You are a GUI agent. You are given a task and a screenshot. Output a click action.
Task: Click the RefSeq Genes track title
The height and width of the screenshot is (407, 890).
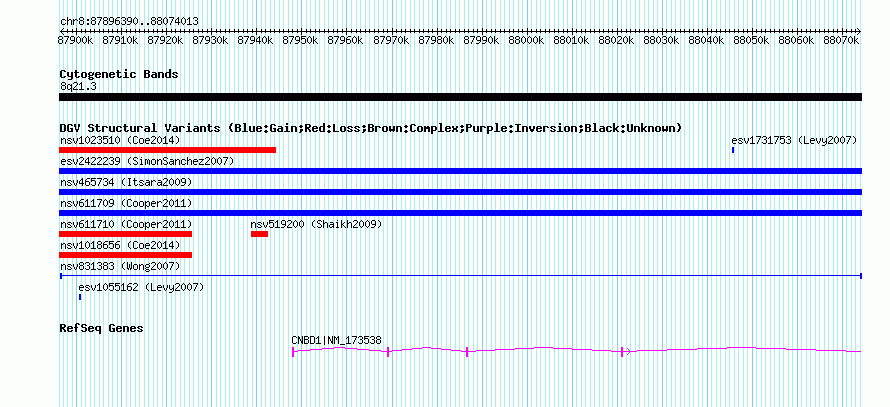click(x=102, y=328)
